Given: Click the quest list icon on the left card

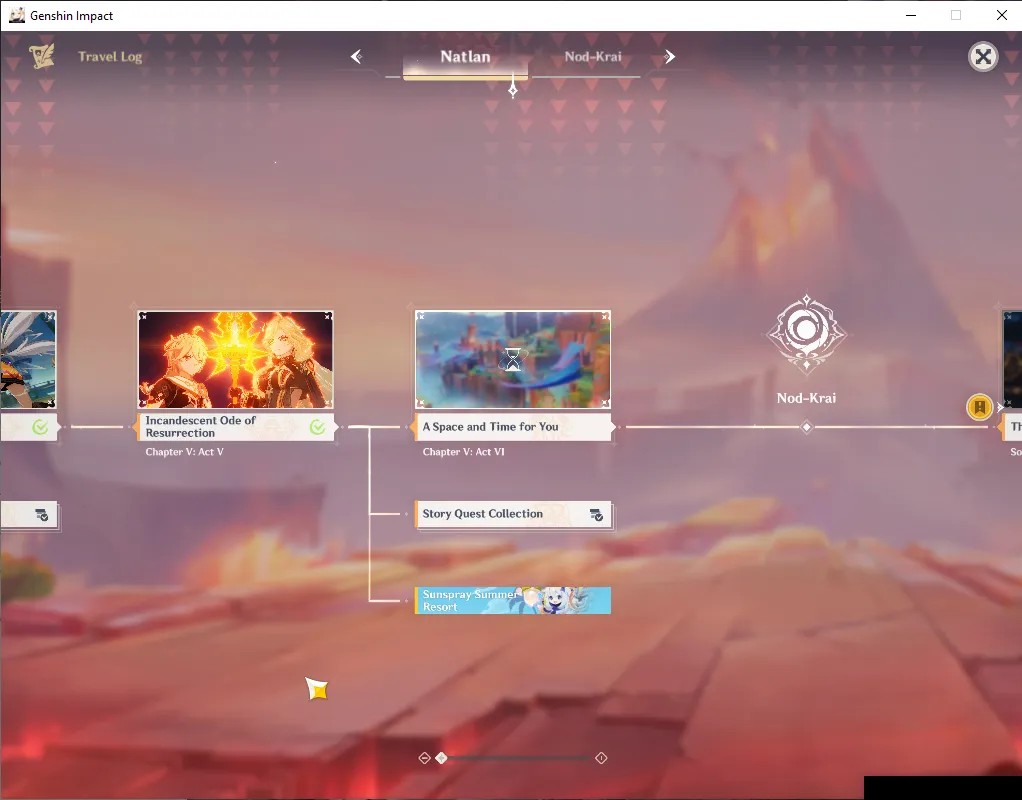Looking at the screenshot, I should click(41, 515).
